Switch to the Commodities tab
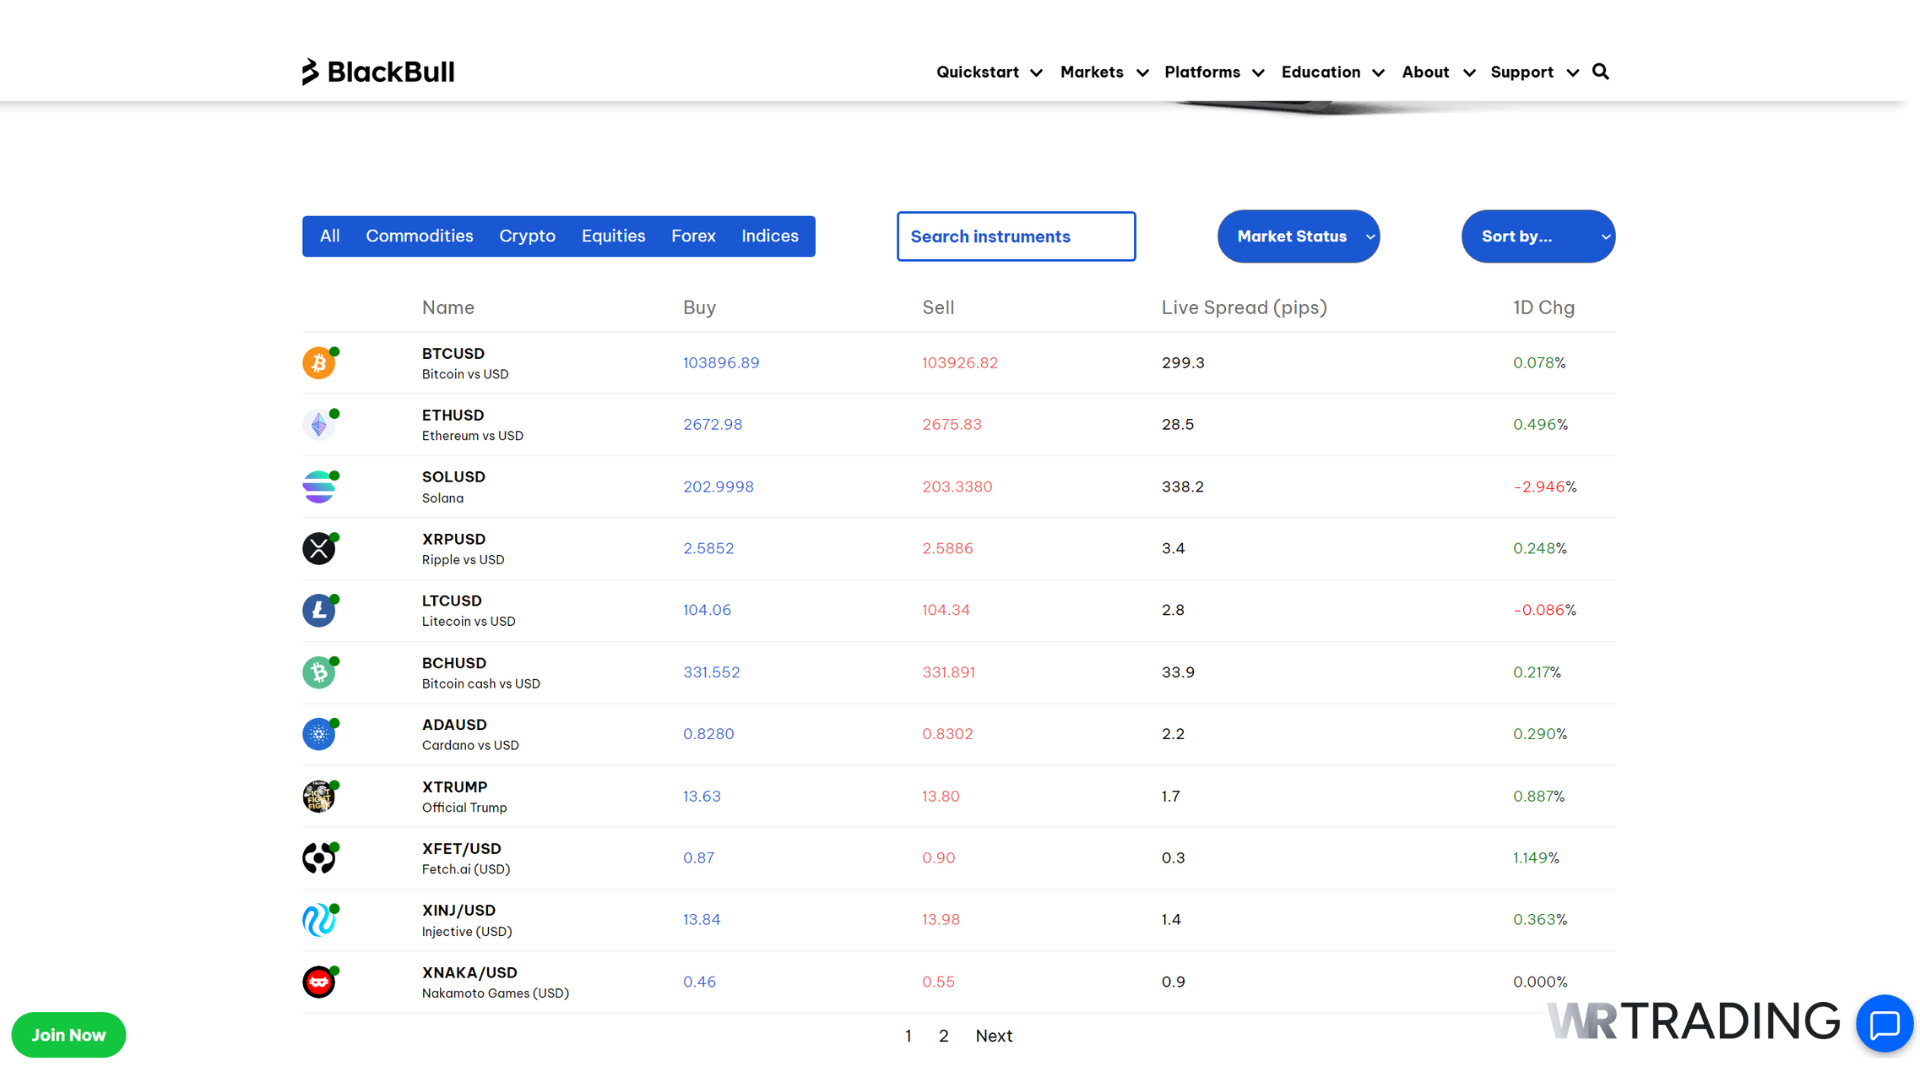1920x1080 pixels. click(419, 236)
